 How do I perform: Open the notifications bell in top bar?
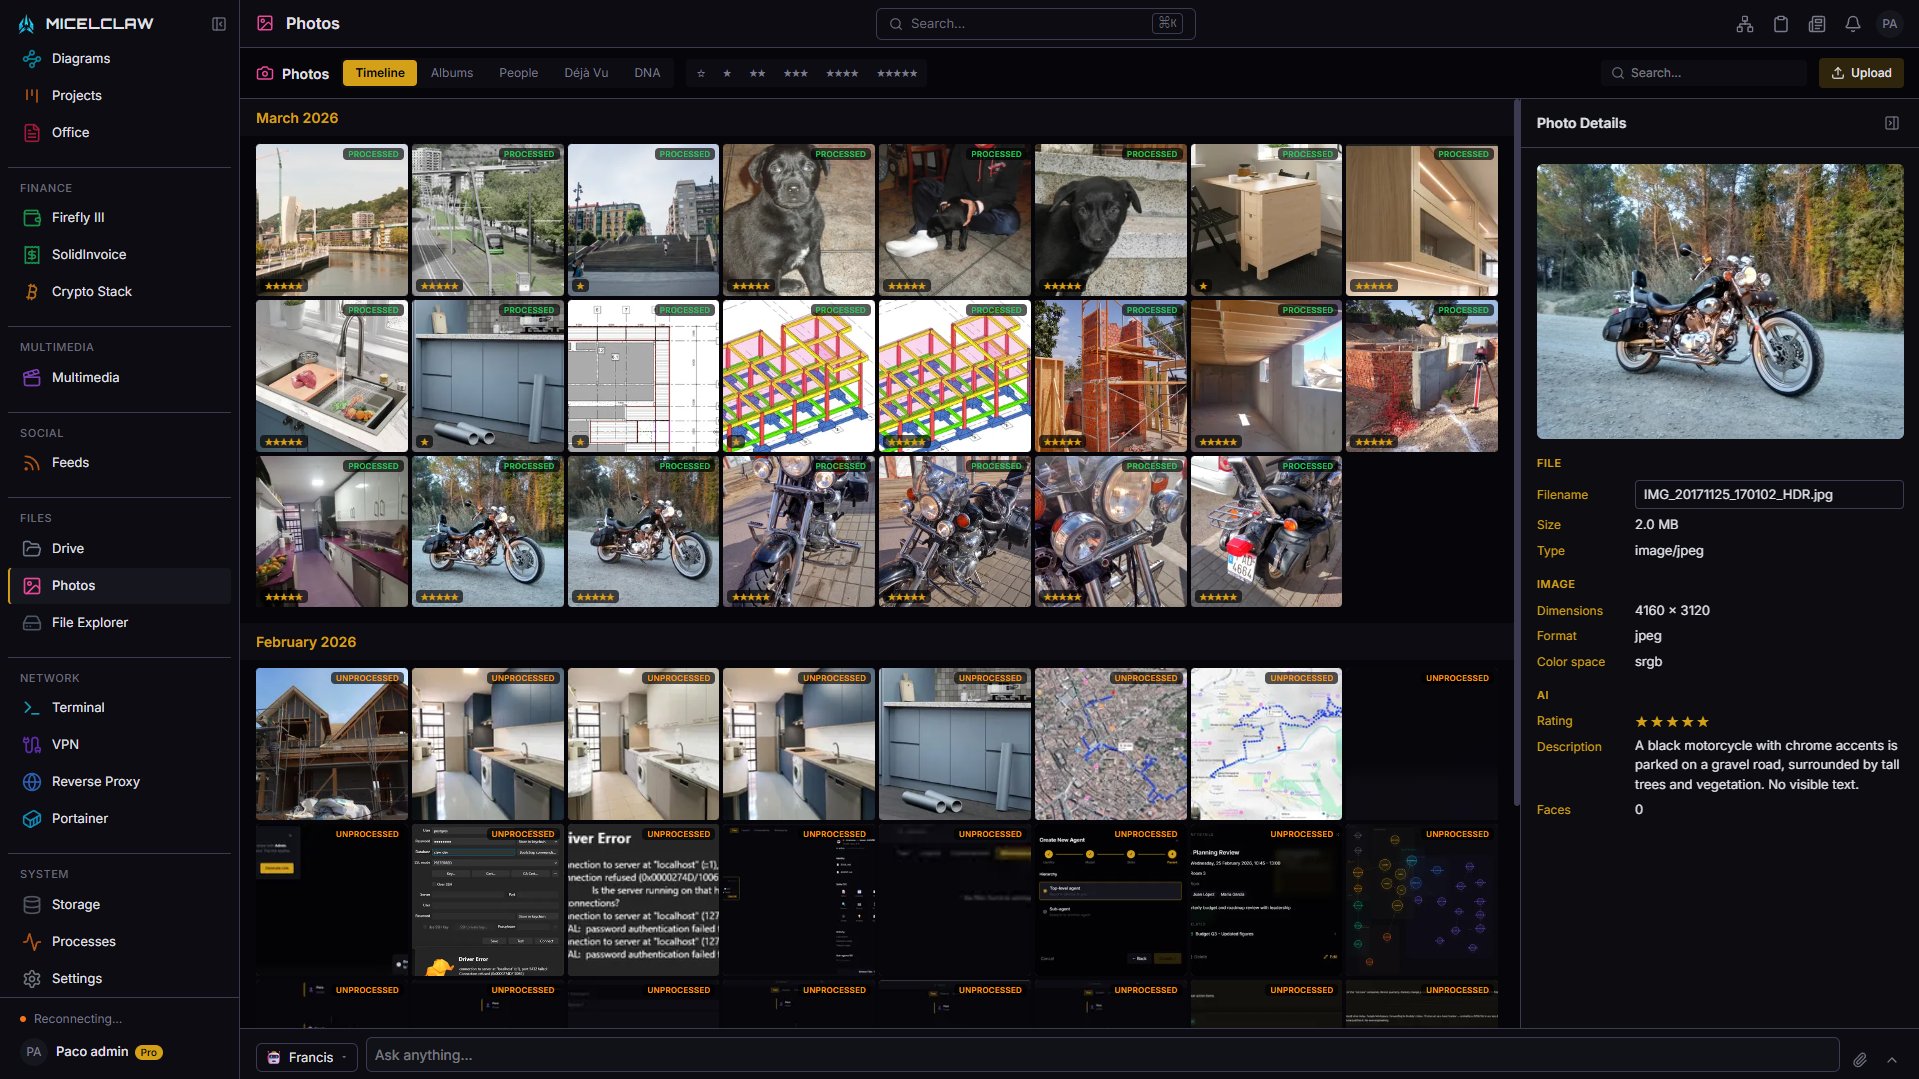1852,23
